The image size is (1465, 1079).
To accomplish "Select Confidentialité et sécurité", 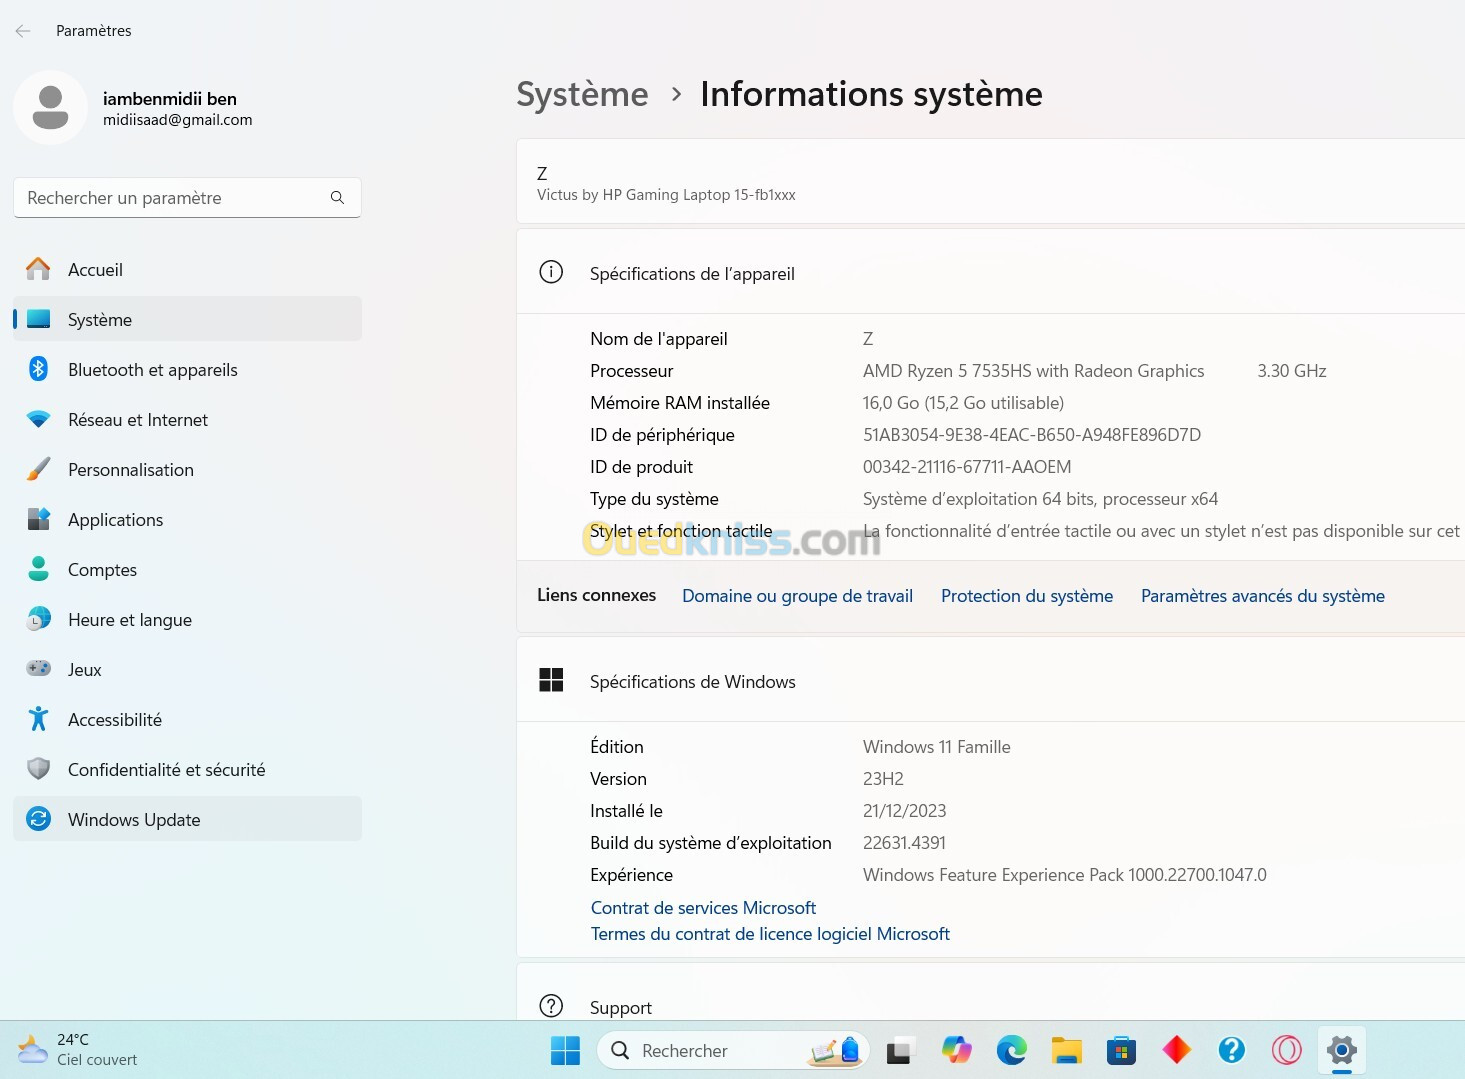I will pyautogui.click(x=187, y=769).
